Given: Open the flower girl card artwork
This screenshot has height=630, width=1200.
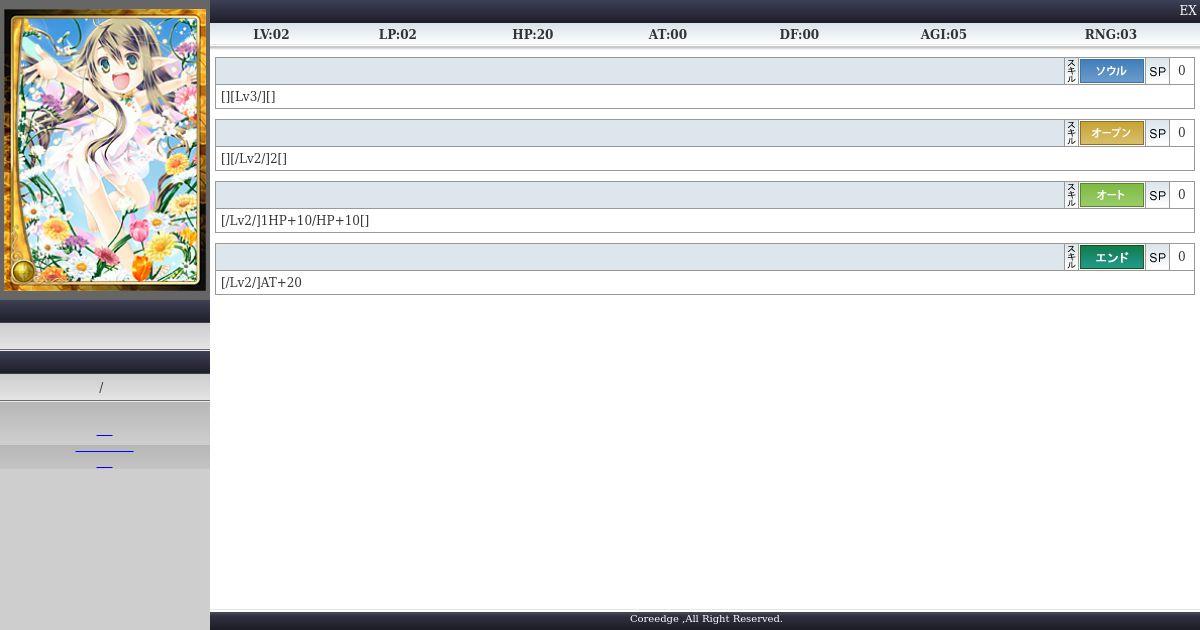Looking at the screenshot, I should pyautogui.click(x=105, y=150).
